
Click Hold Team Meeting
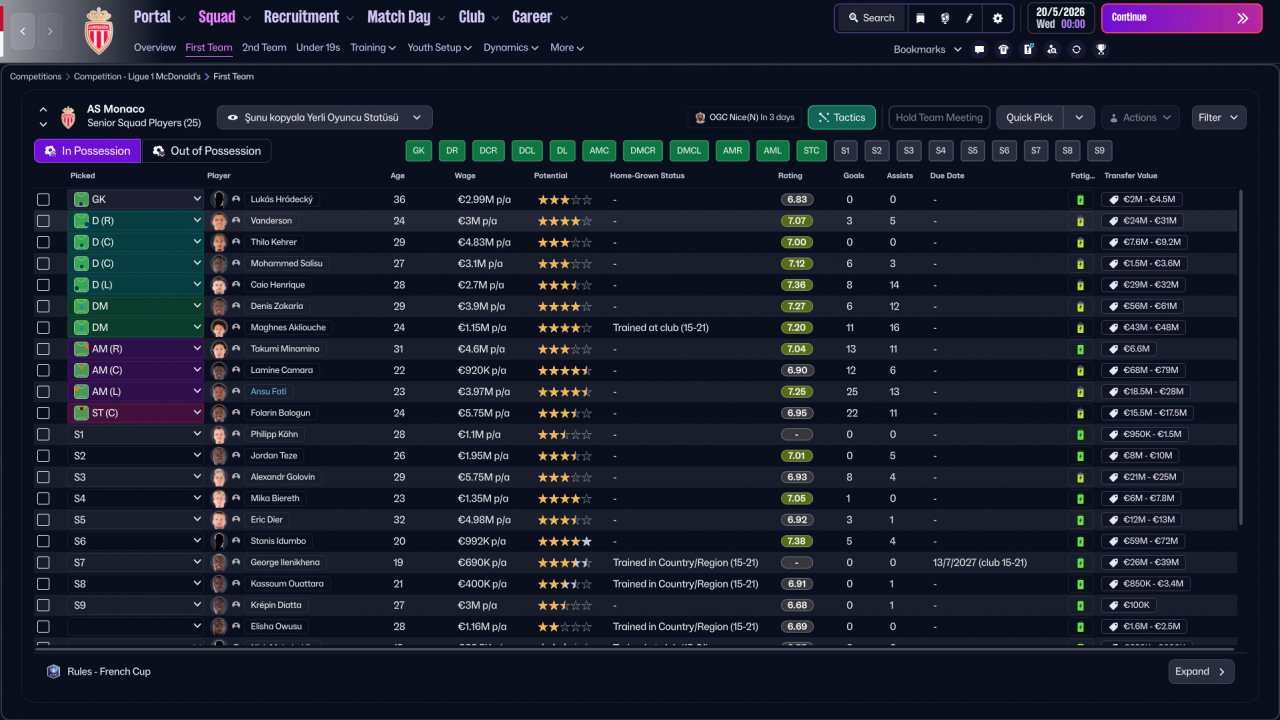[x=939, y=117]
